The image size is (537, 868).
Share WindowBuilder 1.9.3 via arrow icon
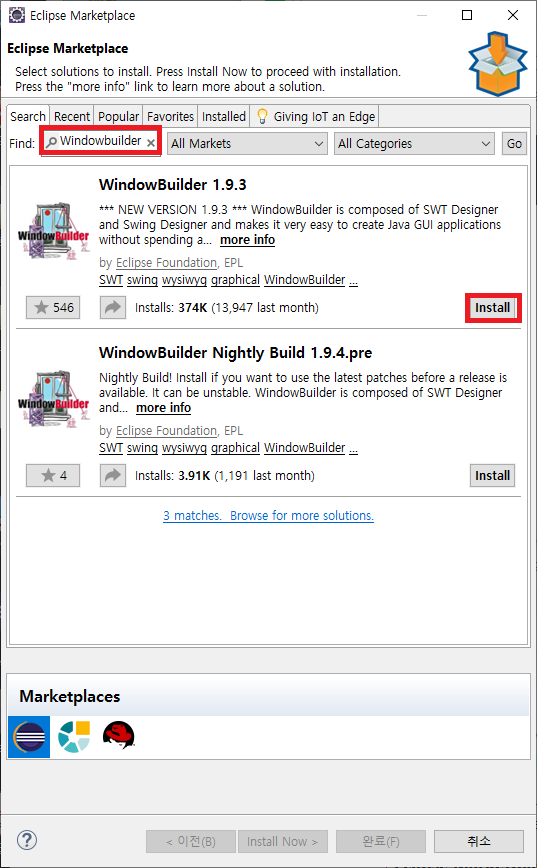point(113,308)
